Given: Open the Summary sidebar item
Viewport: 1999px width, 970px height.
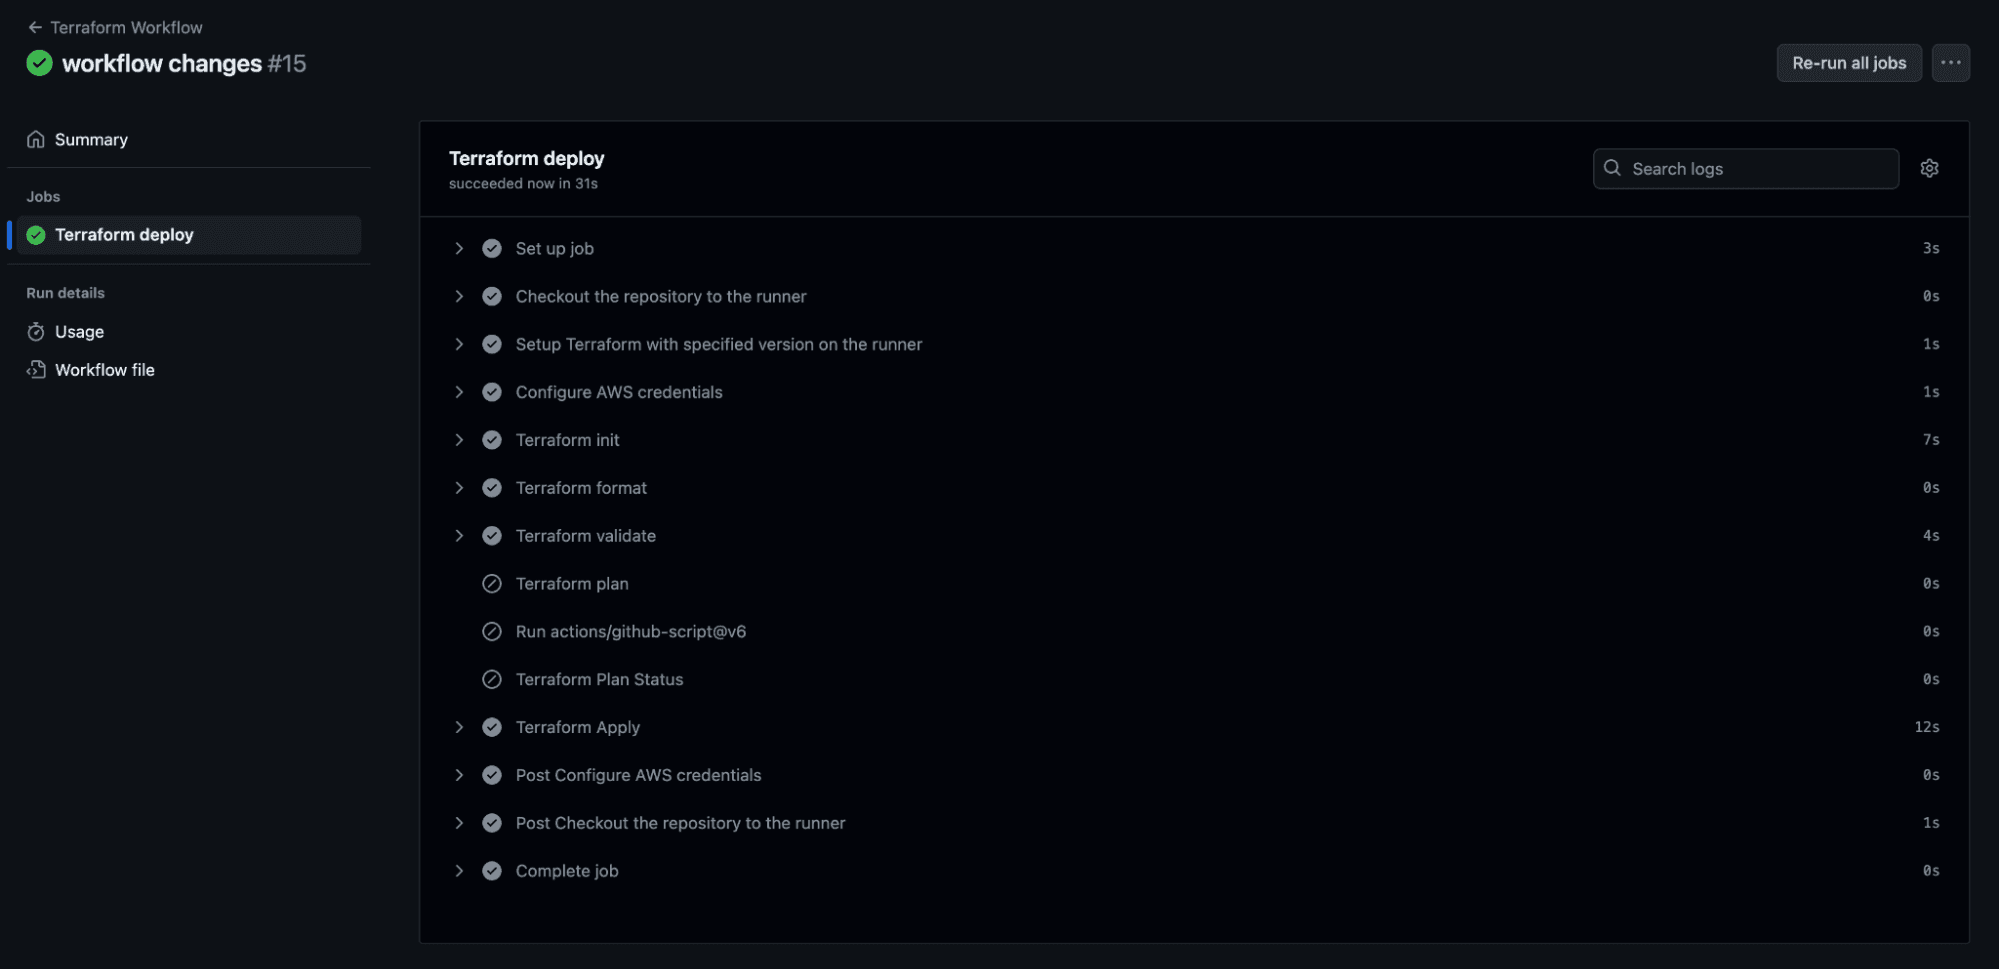Looking at the screenshot, I should [x=91, y=140].
